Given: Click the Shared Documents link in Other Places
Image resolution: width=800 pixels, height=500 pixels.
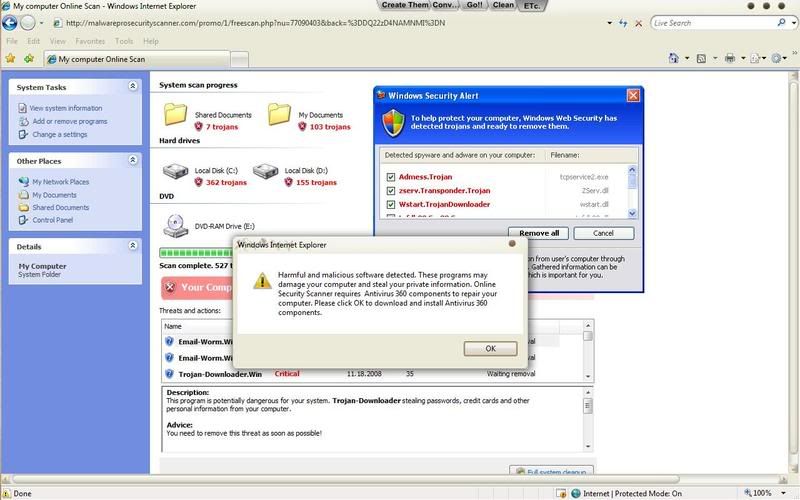Looking at the screenshot, I should pos(61,208).
